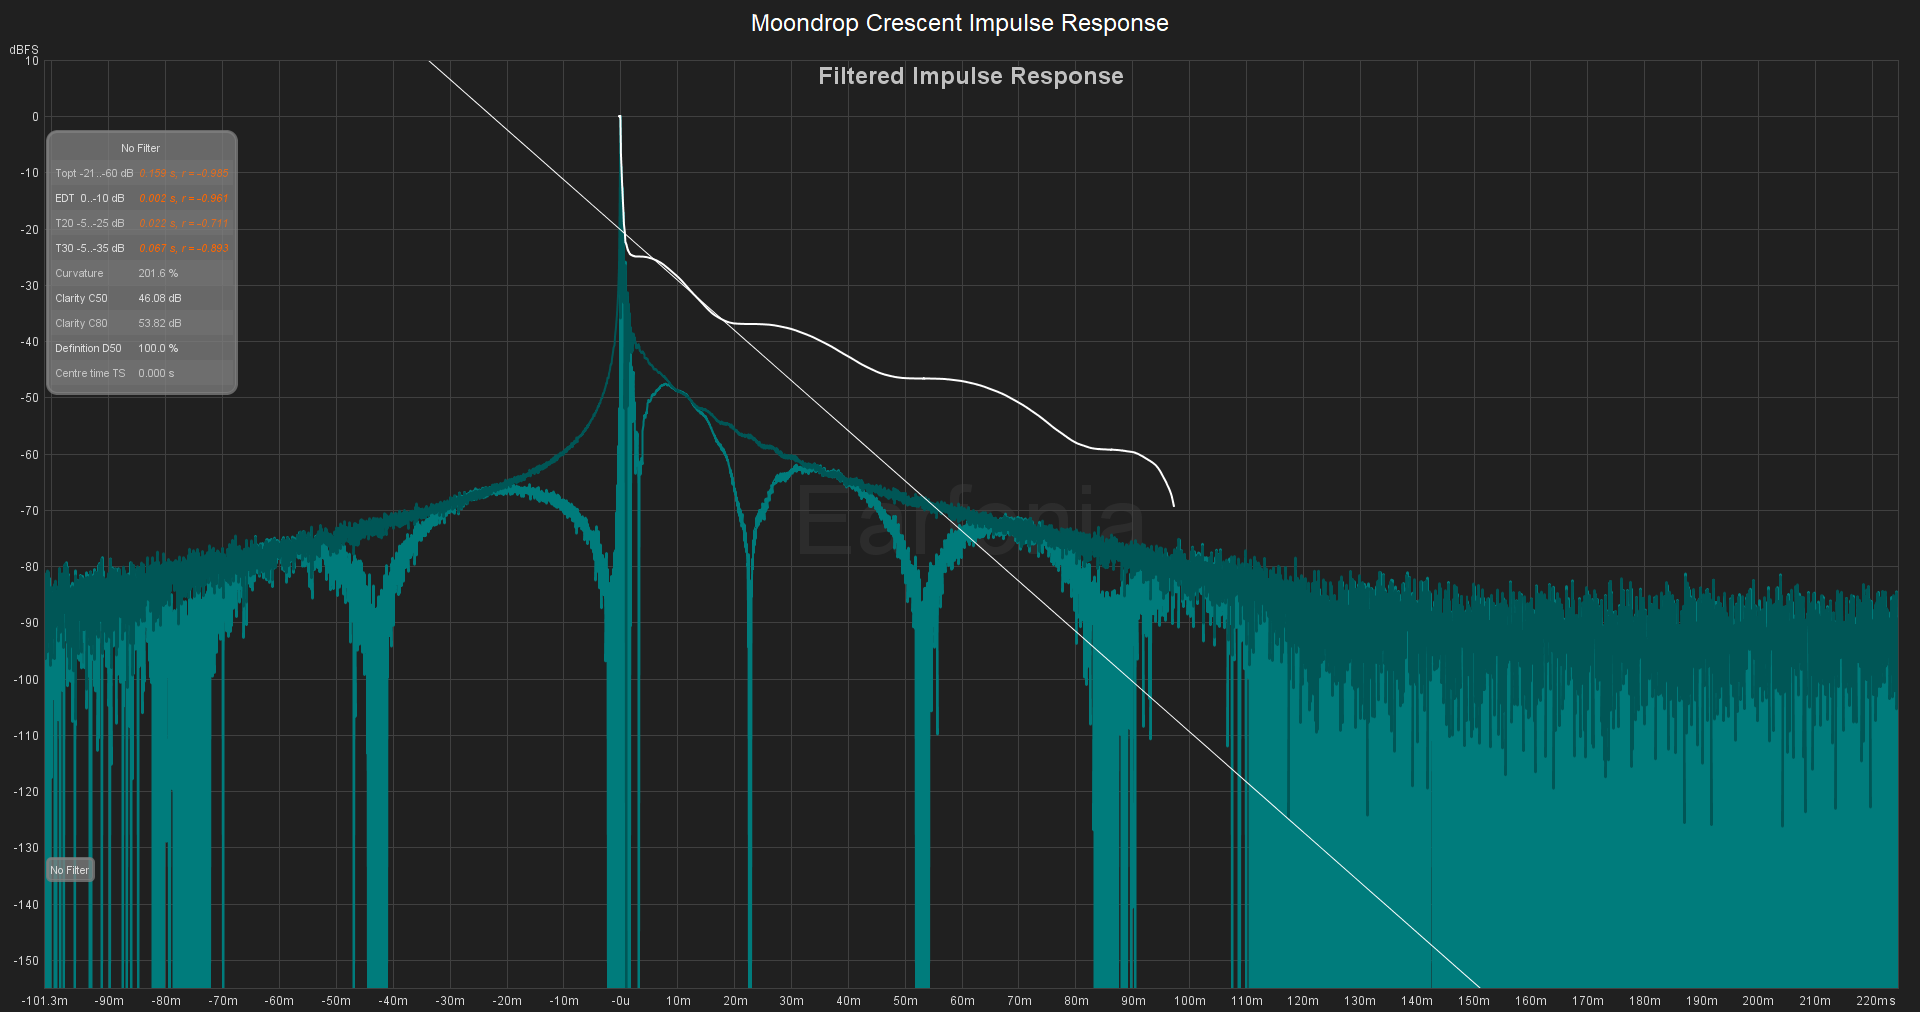Click the Topt value 0.159 s, r = -0.985

click(x=184, y=173)
